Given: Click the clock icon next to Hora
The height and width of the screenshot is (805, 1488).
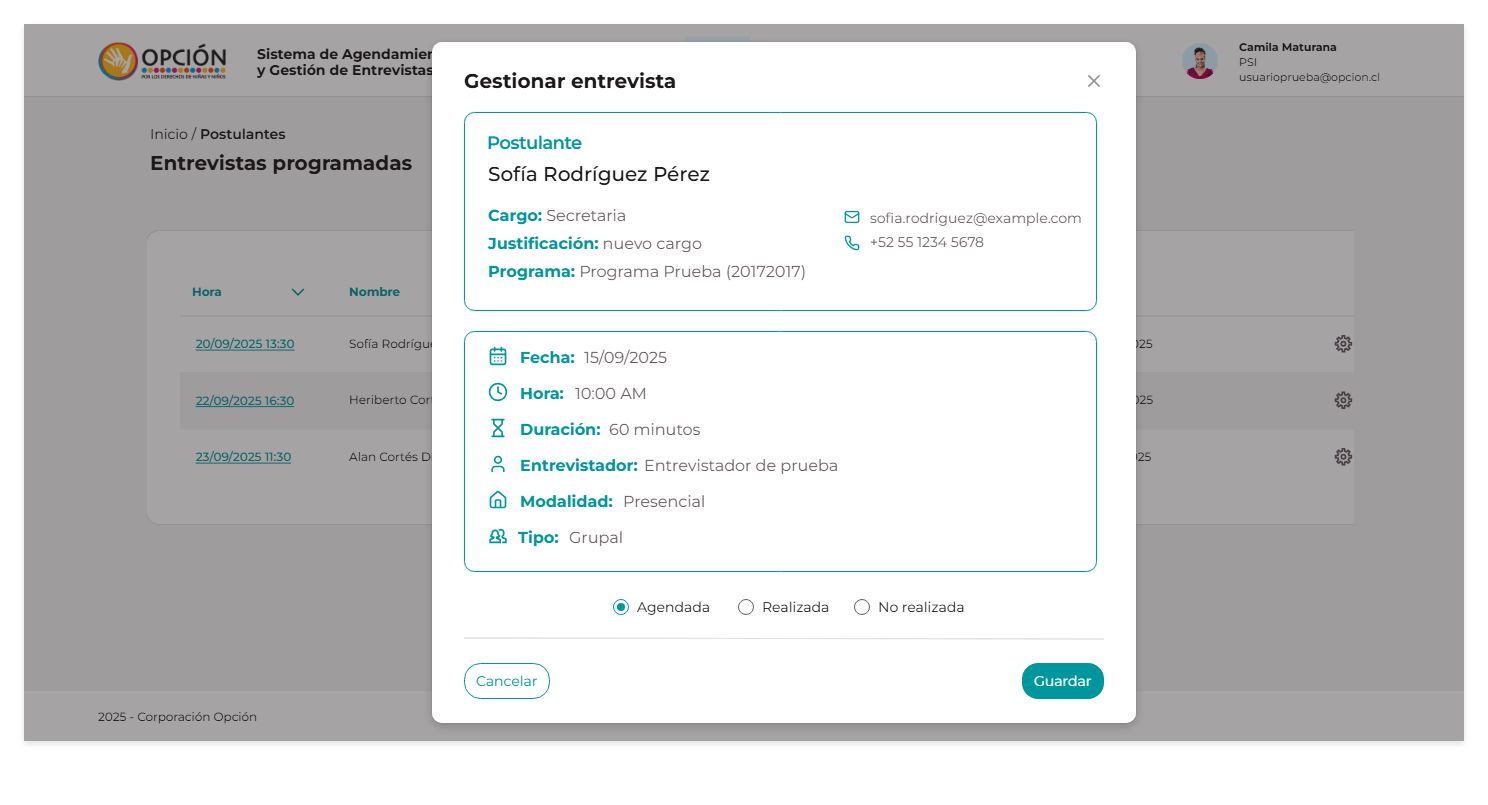Looking at the screenshot, I should click(497, 392).
